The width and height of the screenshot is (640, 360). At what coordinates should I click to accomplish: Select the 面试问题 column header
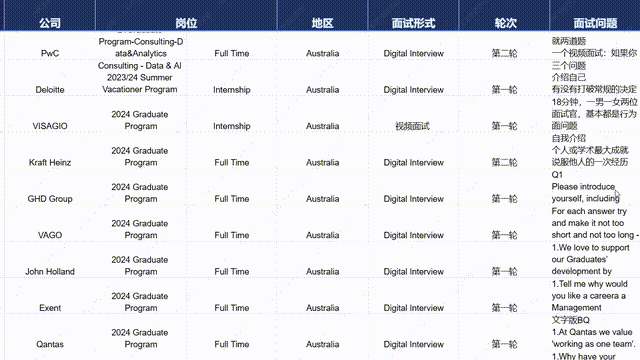pyautogui.click(x=595, y=23)
